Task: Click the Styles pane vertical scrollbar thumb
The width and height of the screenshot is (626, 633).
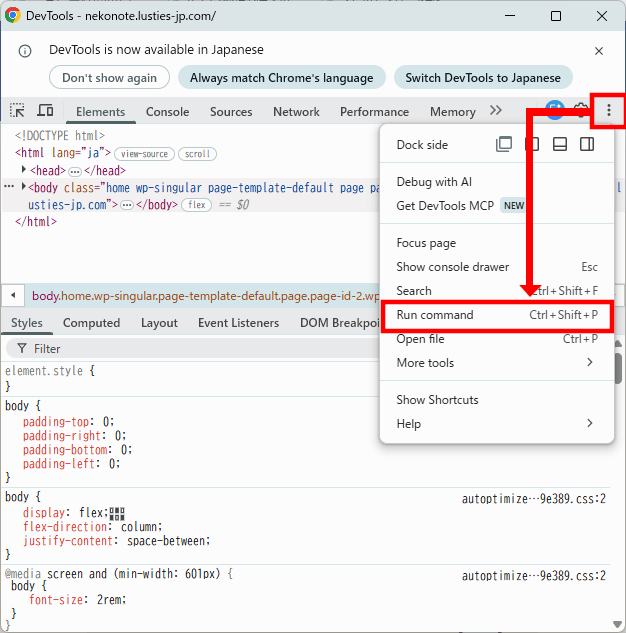Action: click(618, 368)
